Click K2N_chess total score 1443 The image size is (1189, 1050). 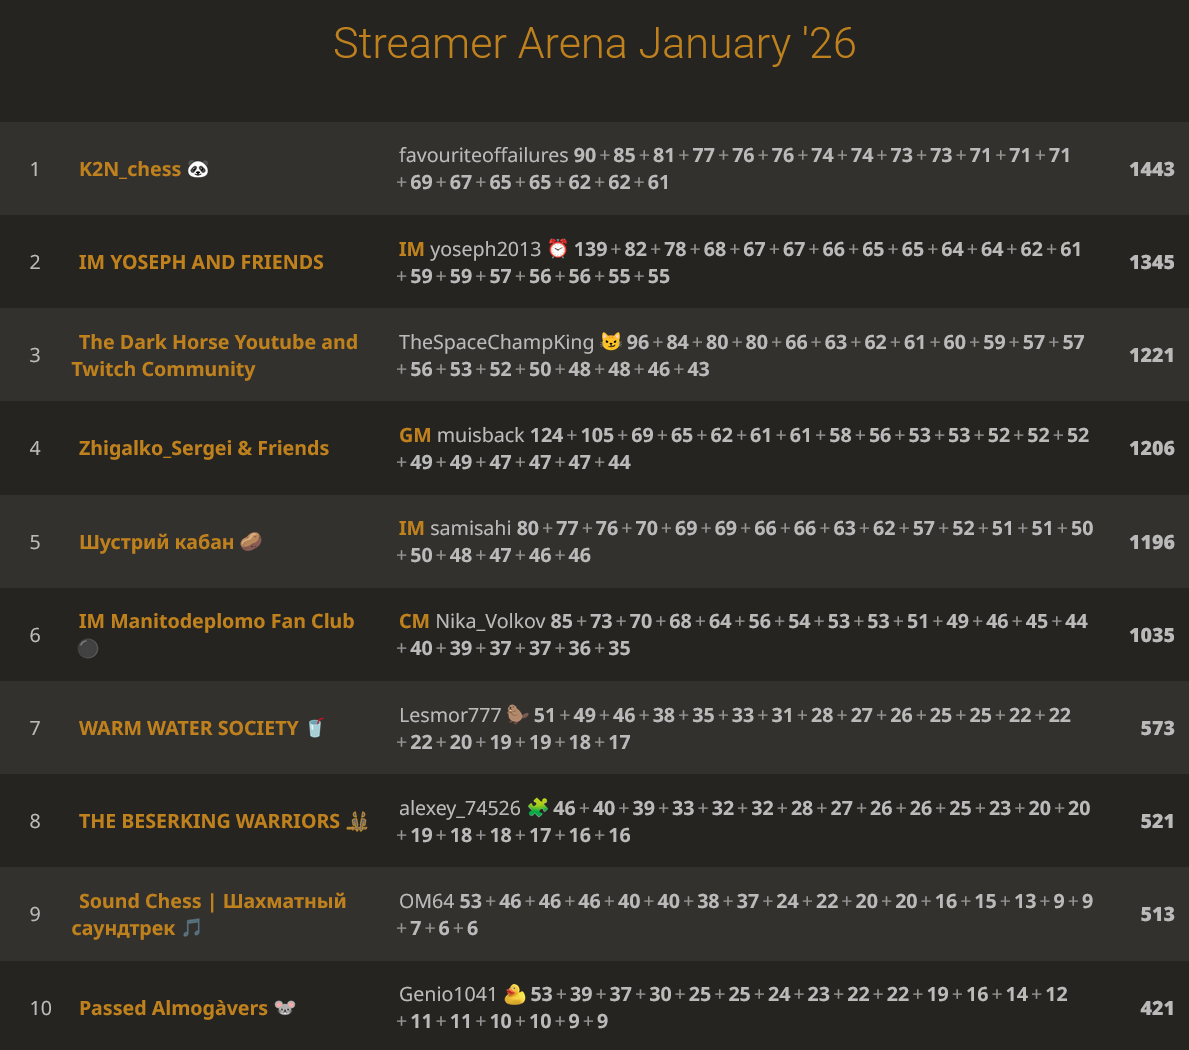click(1151, 169)
